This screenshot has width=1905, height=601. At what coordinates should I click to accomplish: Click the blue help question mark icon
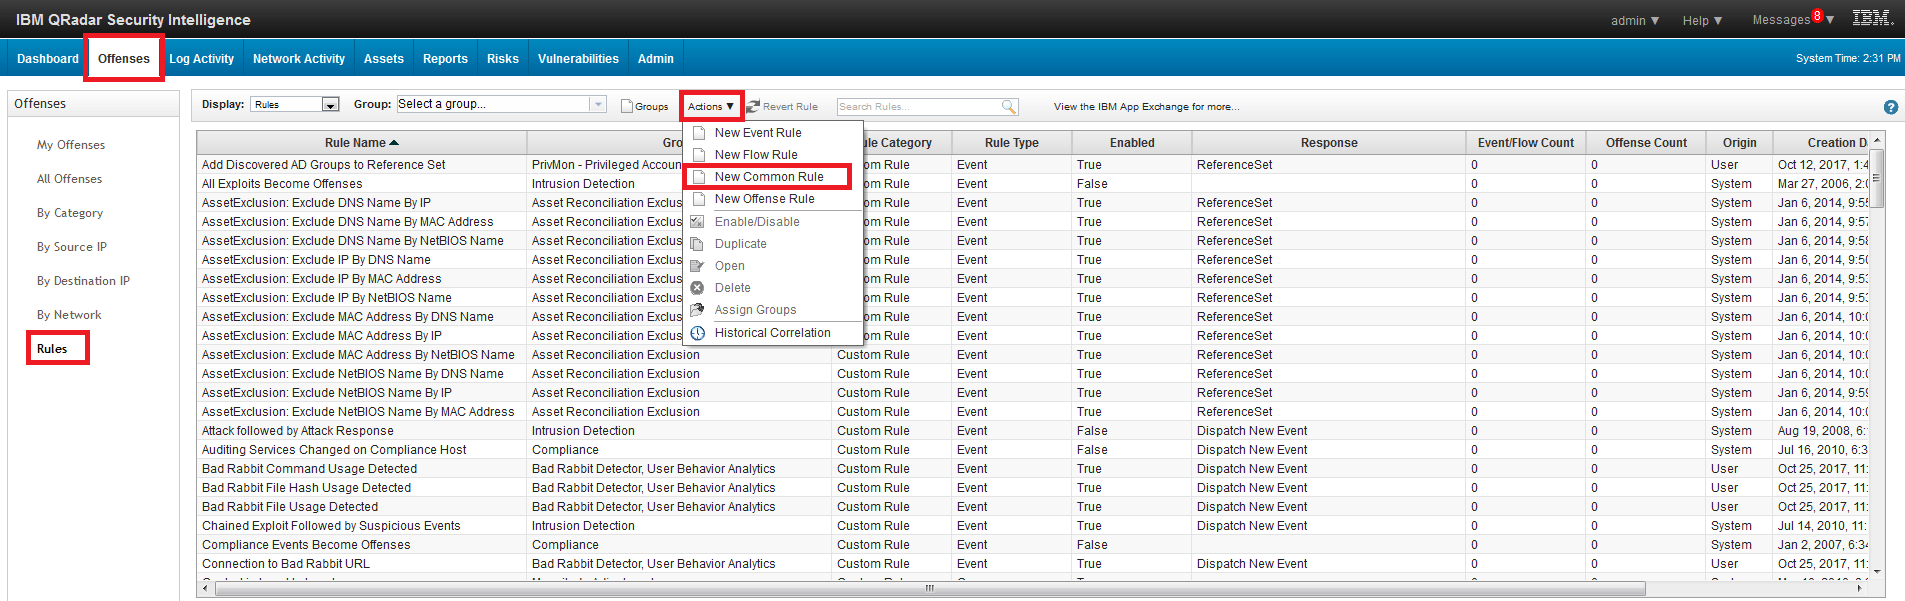pyautogui.click(x=1890, y=107)
